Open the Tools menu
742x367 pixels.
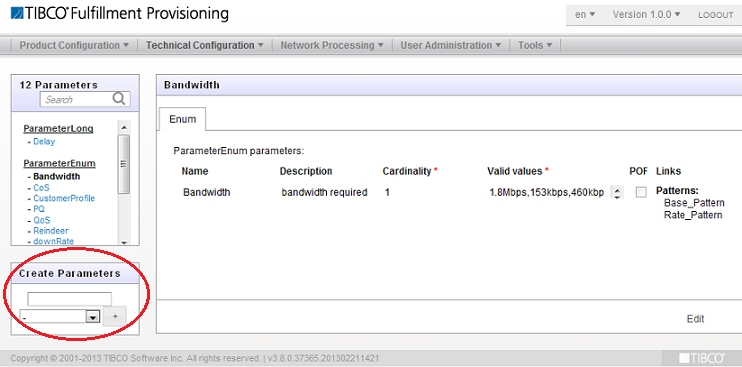[x=535, y=45]
